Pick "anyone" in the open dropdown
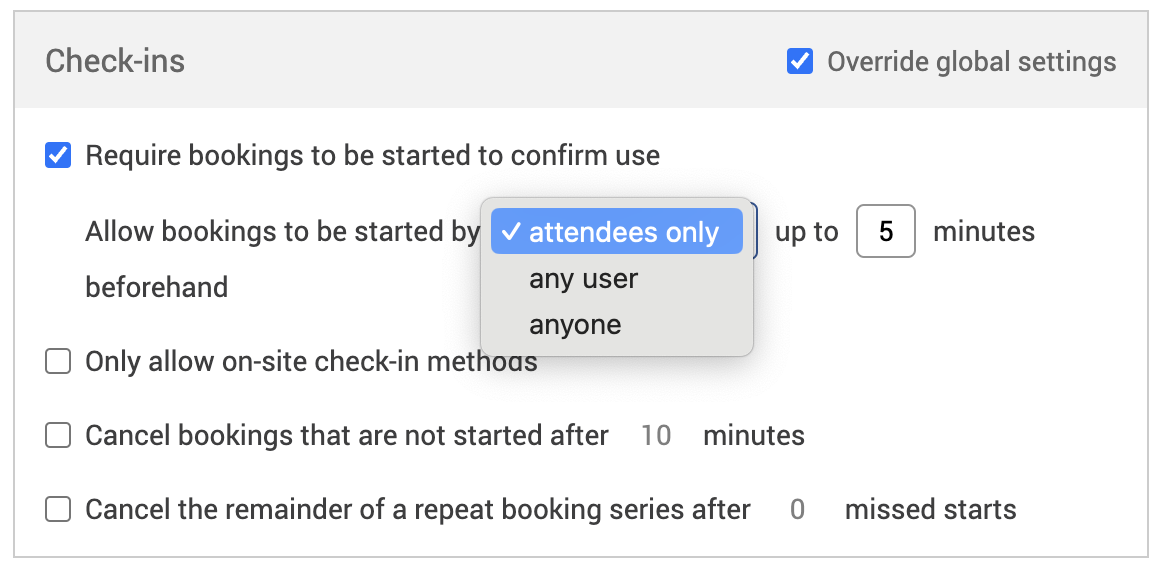 pos(575,325)
